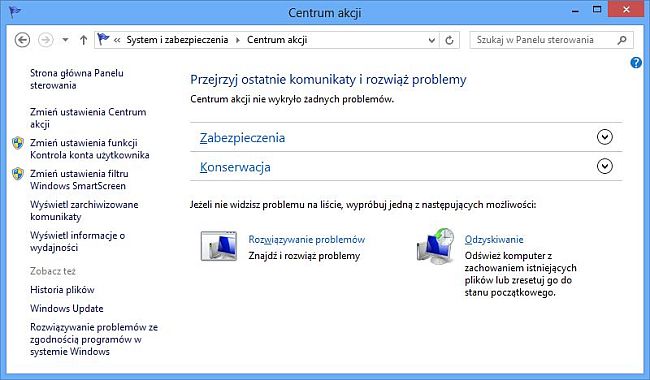The height and width of the screenshot is (380, 650).
Task: Click the 'Konserwacja' section header
Action: (x=235, y=167)
